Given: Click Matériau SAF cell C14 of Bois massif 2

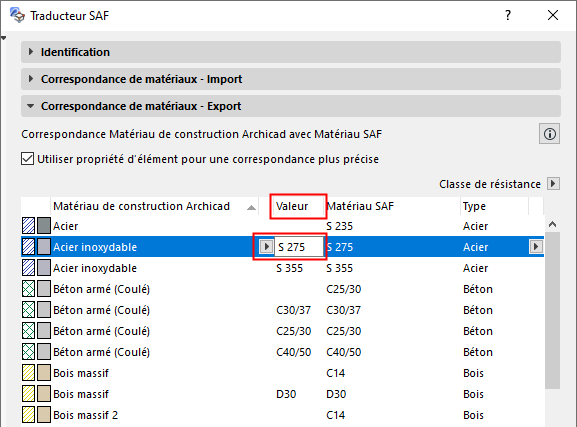Looking at the screenshot, I should (335, 415).
